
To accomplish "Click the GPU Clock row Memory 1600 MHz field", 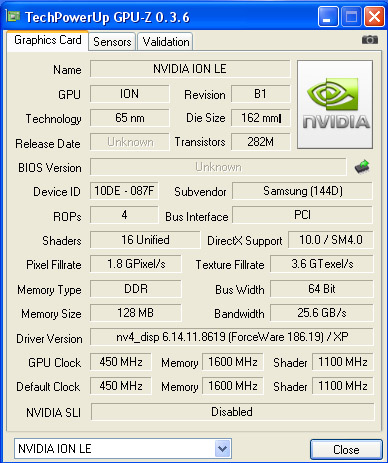I will tap(233, 362).
